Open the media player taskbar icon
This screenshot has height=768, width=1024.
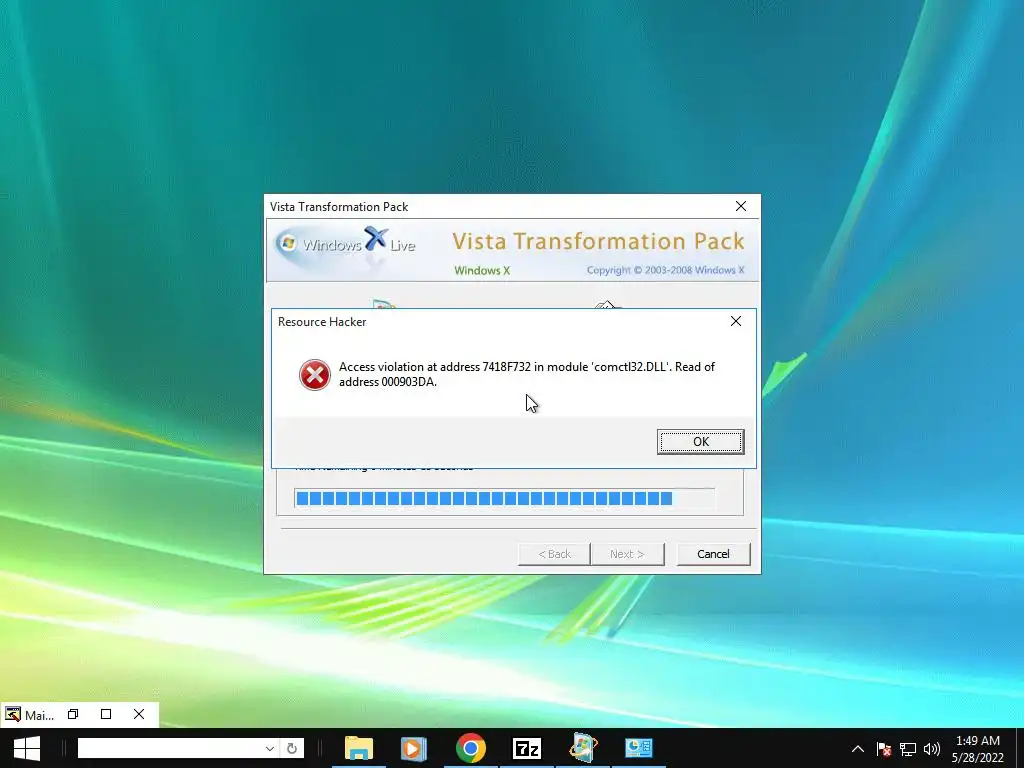[x=414, y=748]
